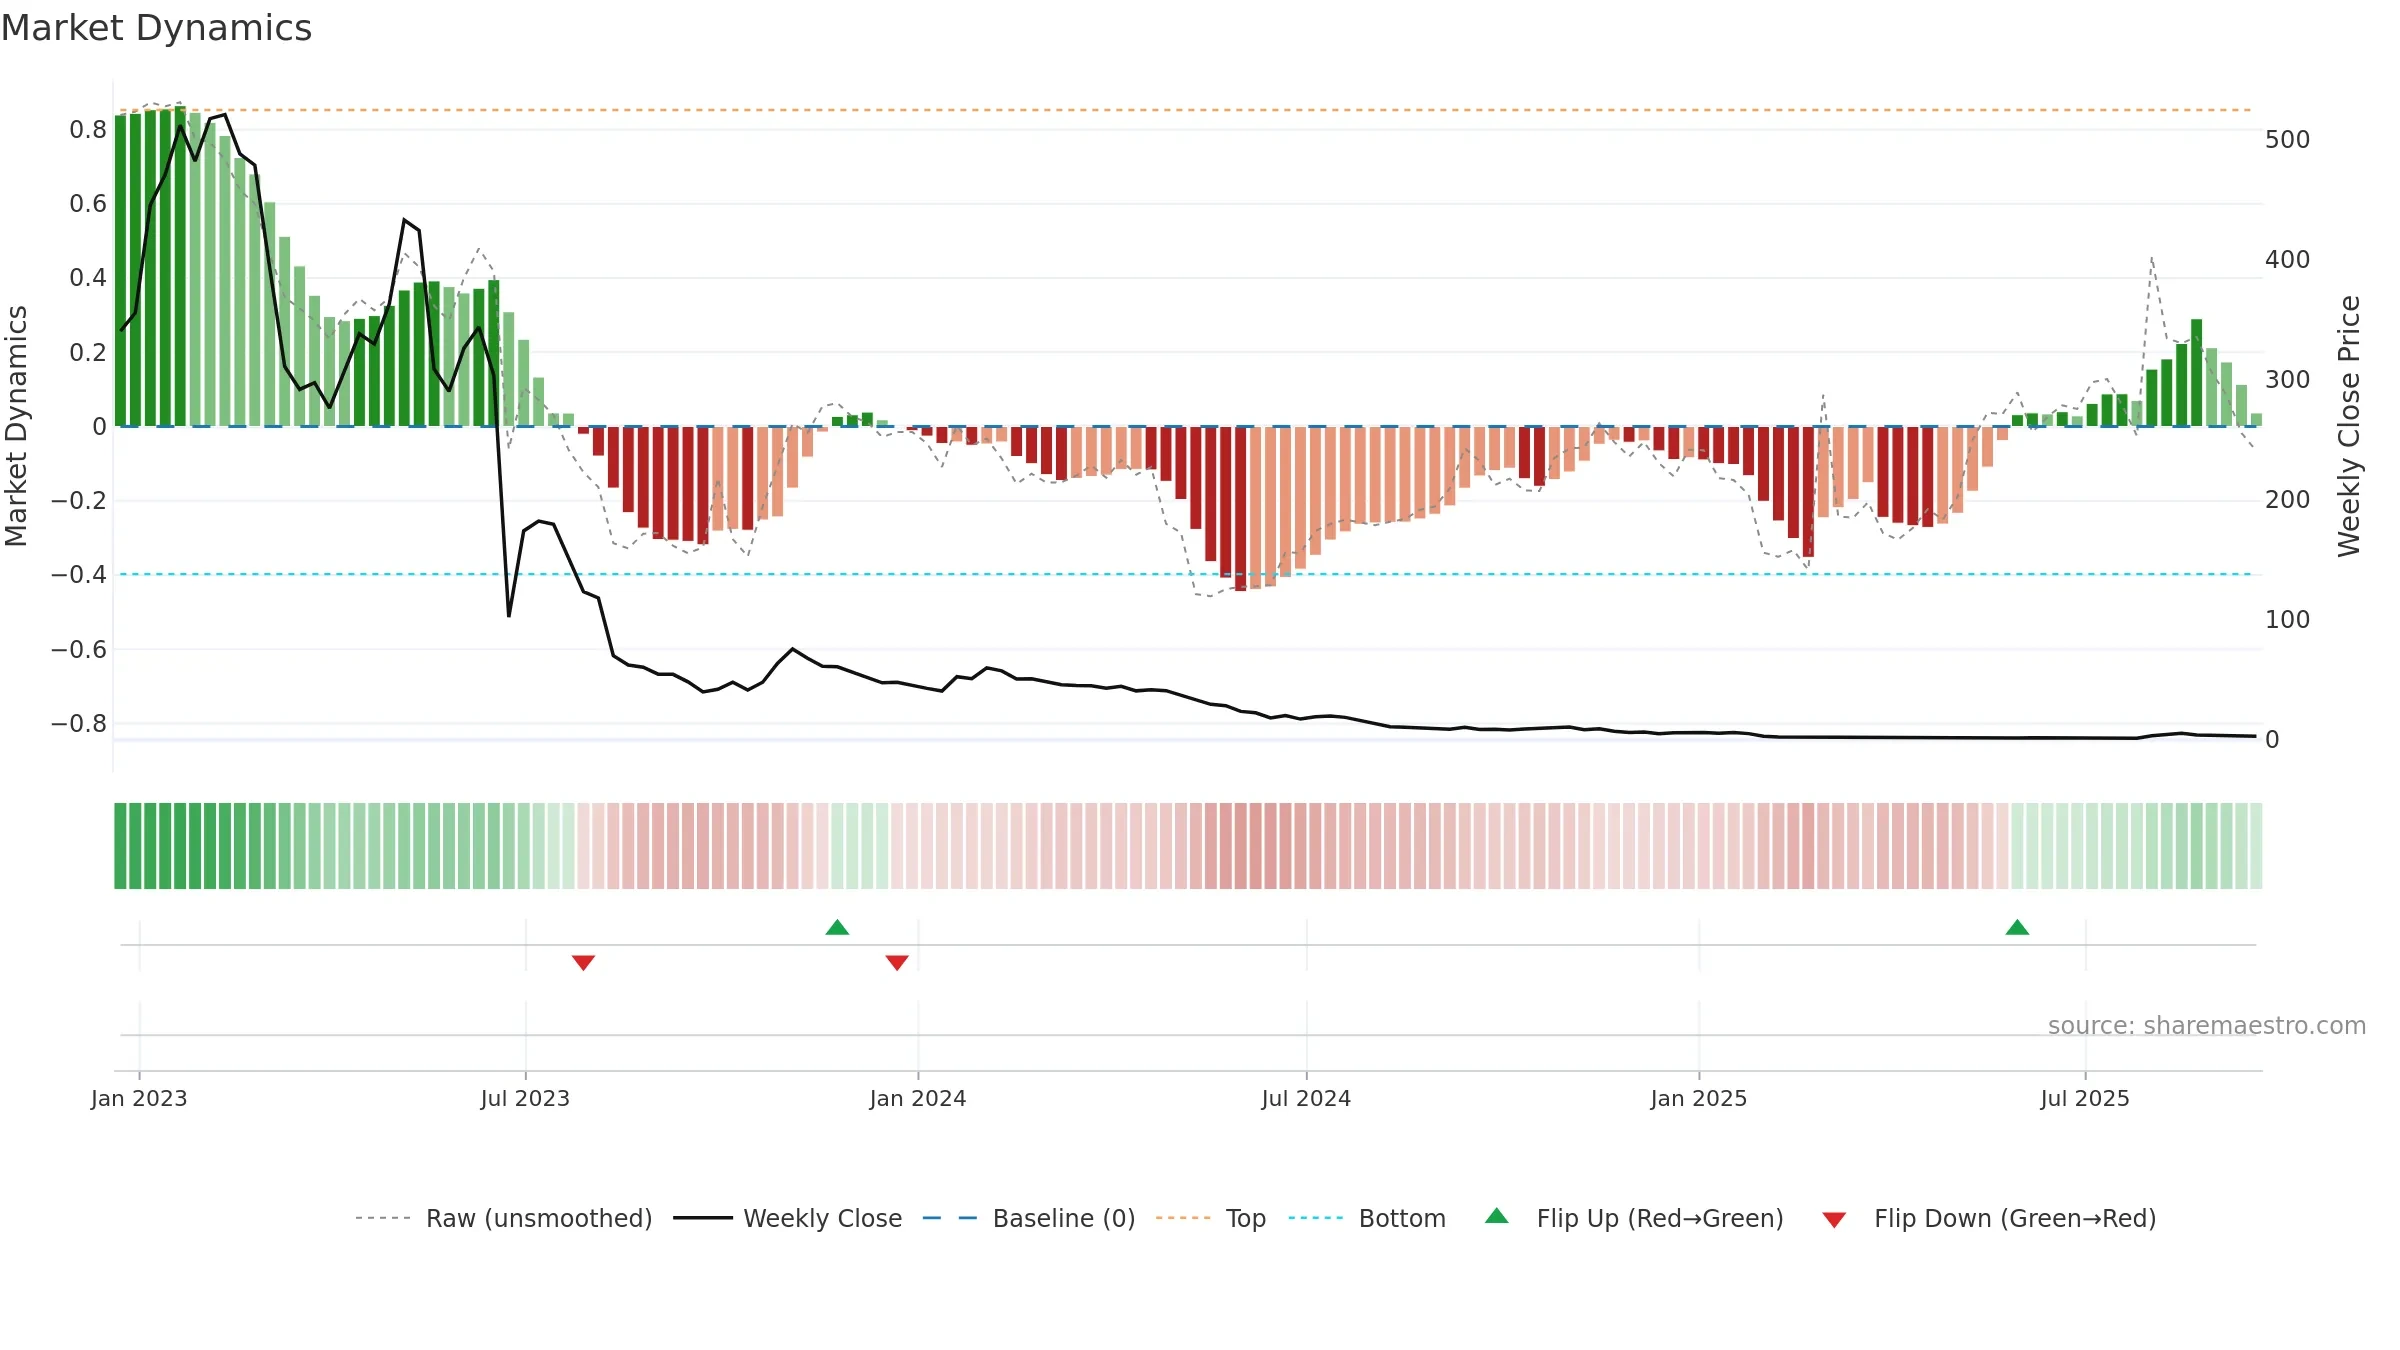The height and width of the screenshot is (1350, 2400).
Task: Click the −0.4 tick on left axis
Action: [x=79, y=574]
